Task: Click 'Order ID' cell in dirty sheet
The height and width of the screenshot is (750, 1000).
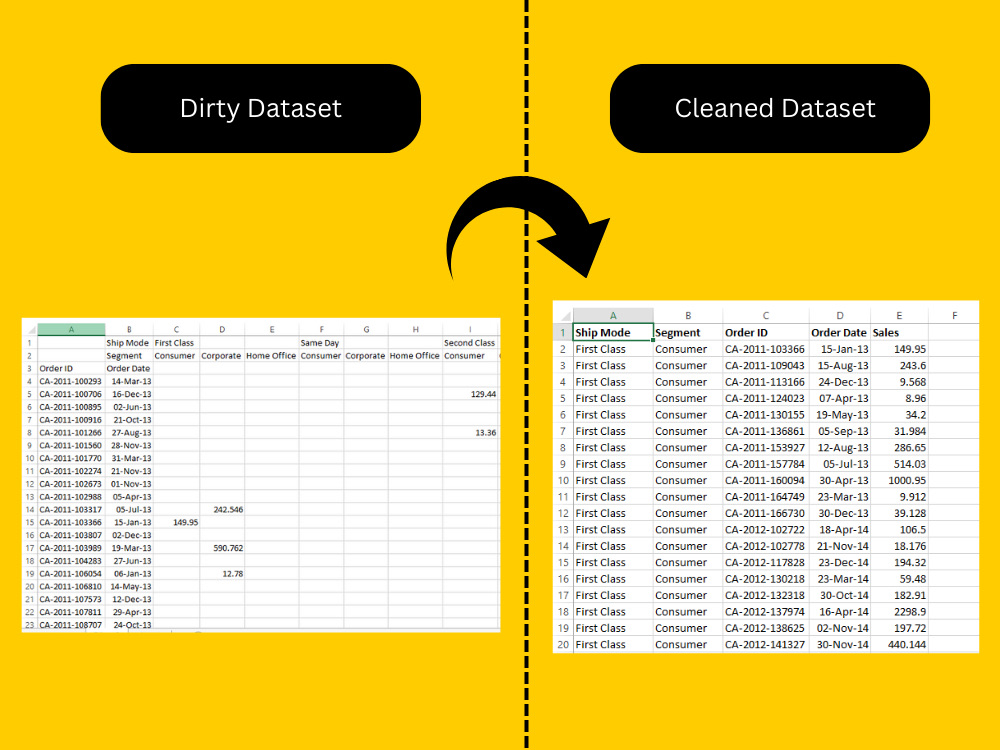Action: (71, 368)
